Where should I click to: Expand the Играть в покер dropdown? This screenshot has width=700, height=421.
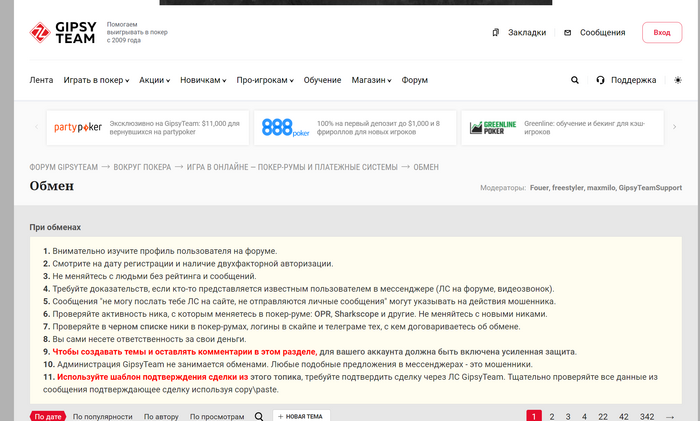pyautogui.click(x=96, y=80)
